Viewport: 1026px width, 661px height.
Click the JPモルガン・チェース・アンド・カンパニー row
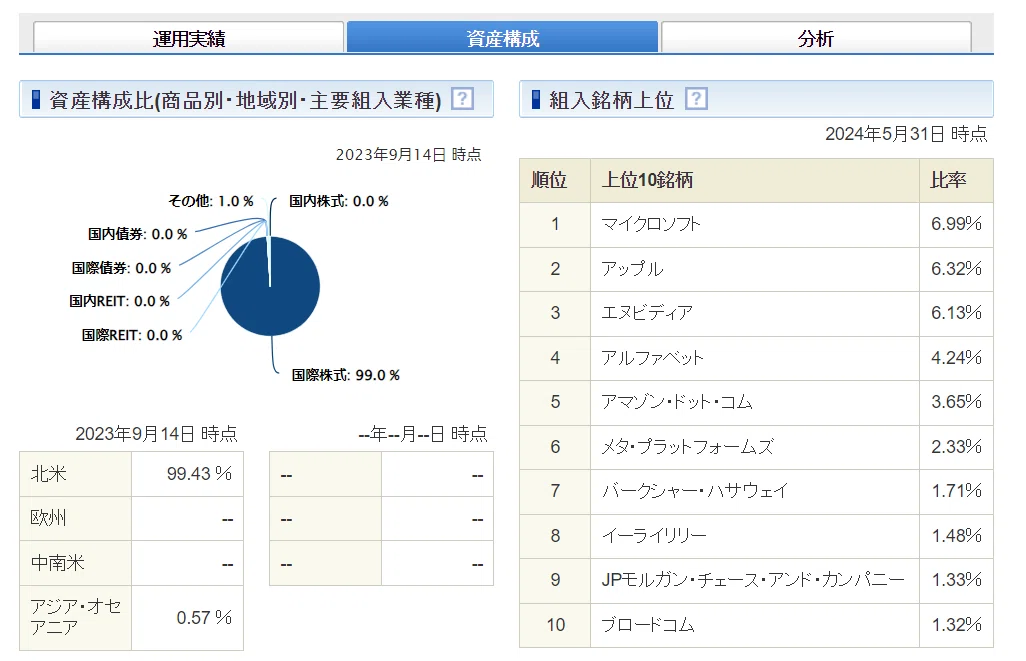pos(756,581)
